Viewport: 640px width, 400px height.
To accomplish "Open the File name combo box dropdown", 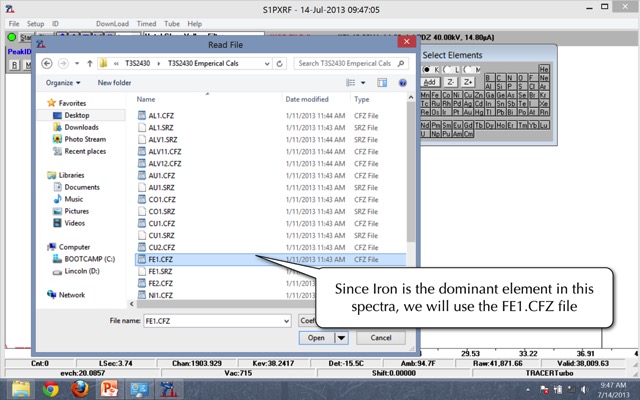I will 286,321.
